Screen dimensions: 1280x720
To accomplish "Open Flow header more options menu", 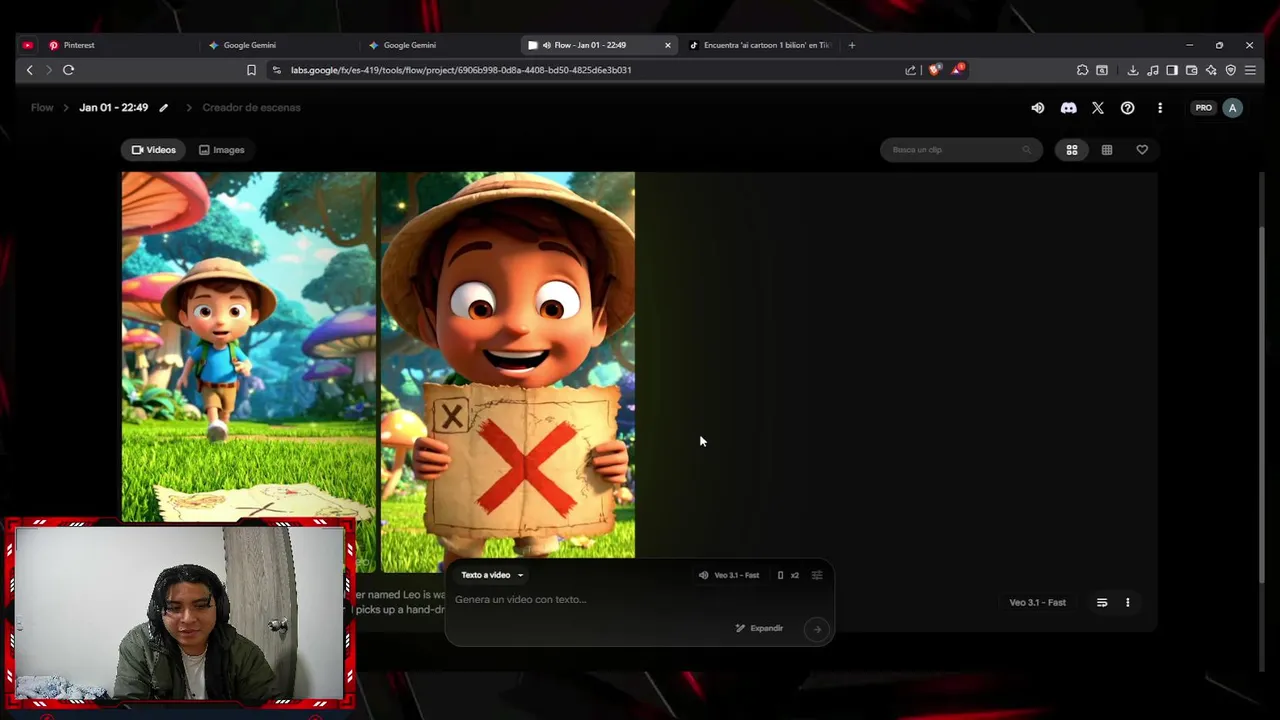I will (1160, 108).
